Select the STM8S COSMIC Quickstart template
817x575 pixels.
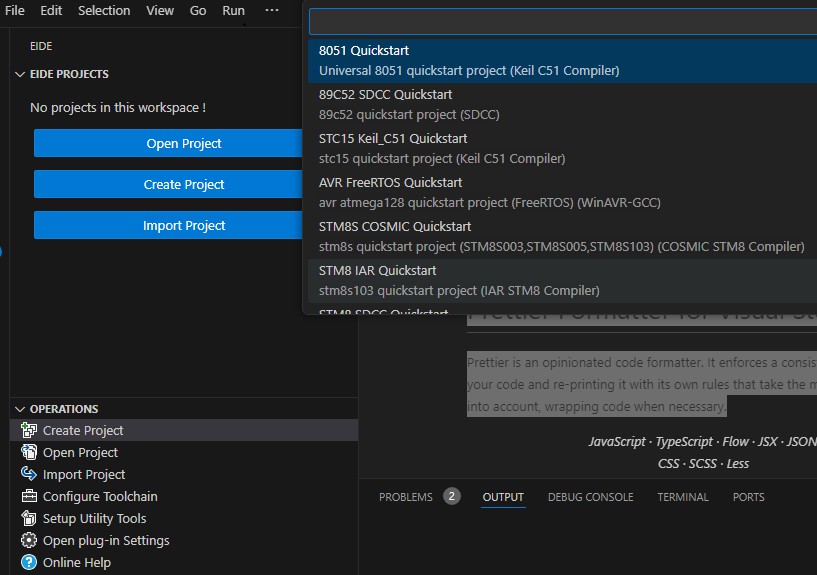pyautogui.click(x=562, y=236)
